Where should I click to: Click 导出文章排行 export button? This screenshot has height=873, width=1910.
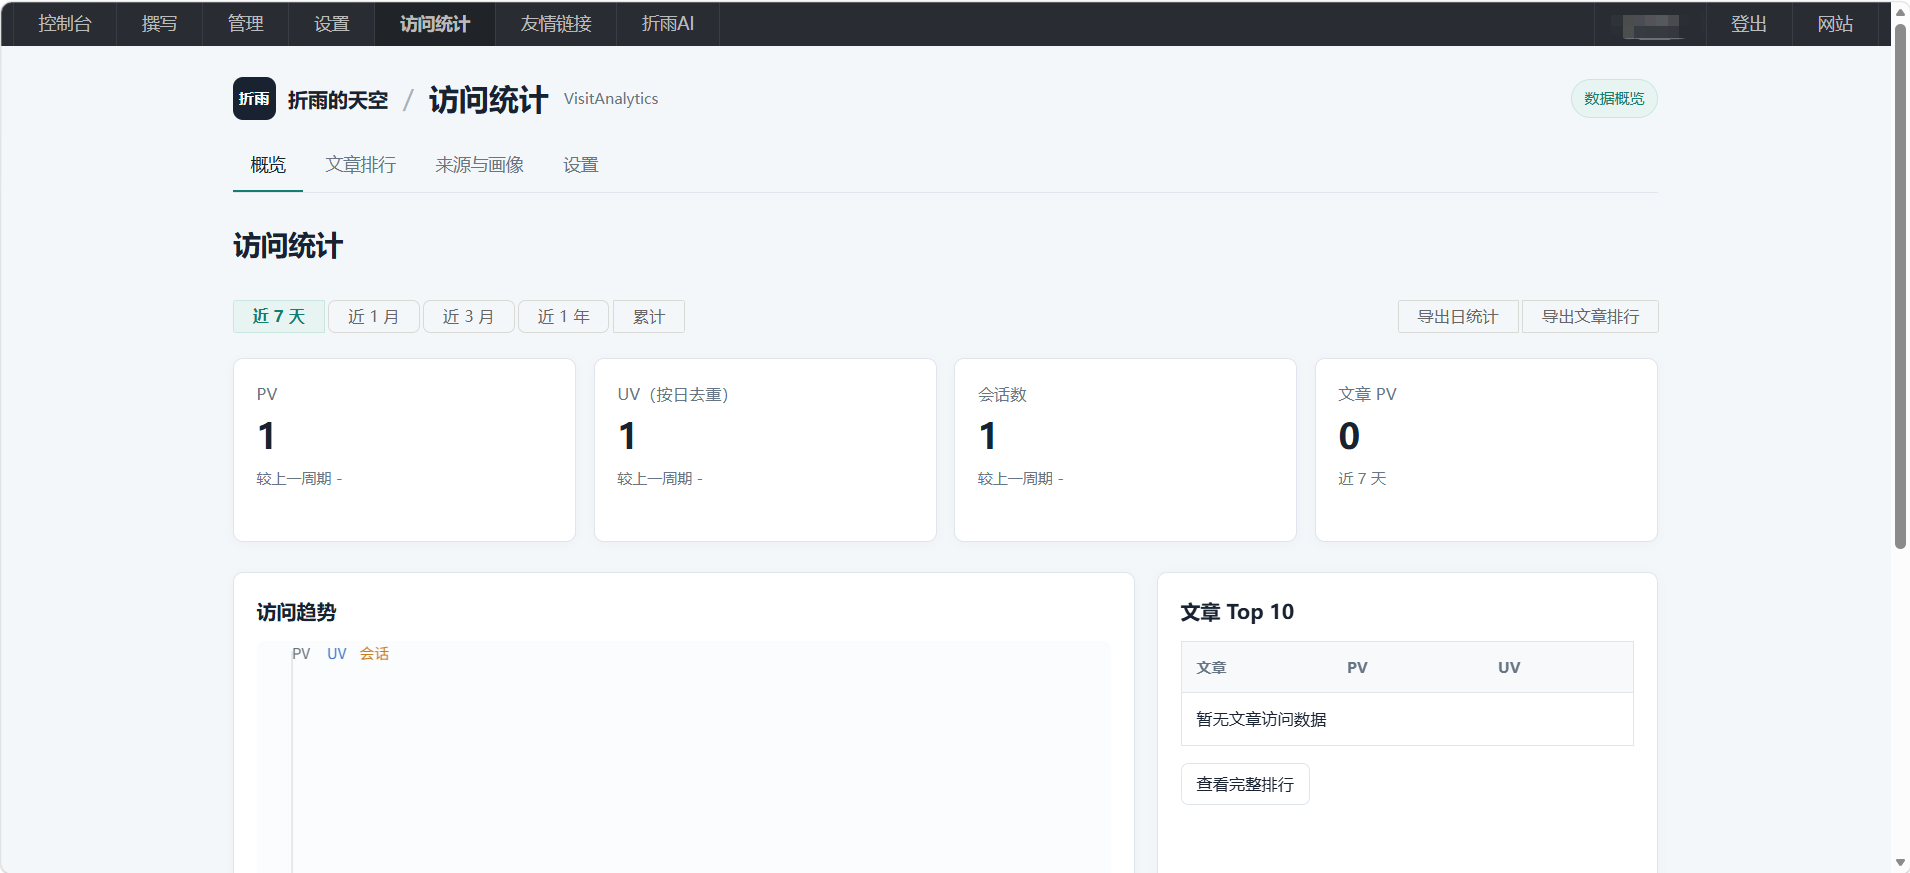tap(1590, 316)
